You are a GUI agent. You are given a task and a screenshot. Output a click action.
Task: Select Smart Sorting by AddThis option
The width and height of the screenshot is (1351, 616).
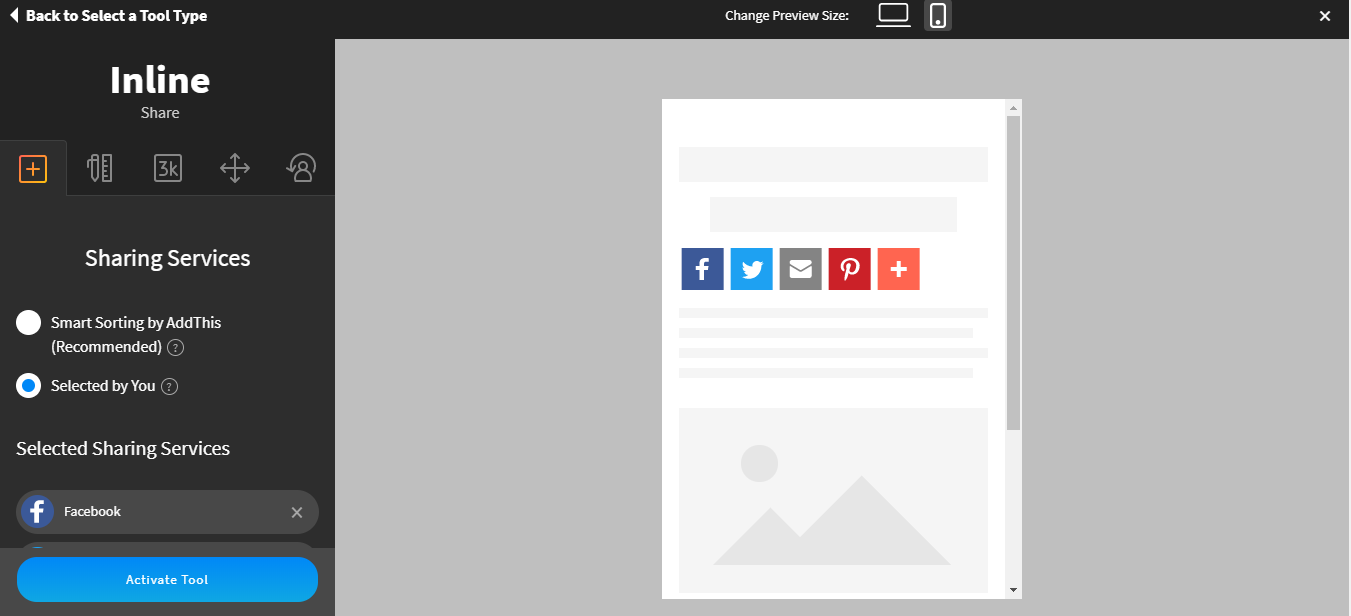[29, 322]
